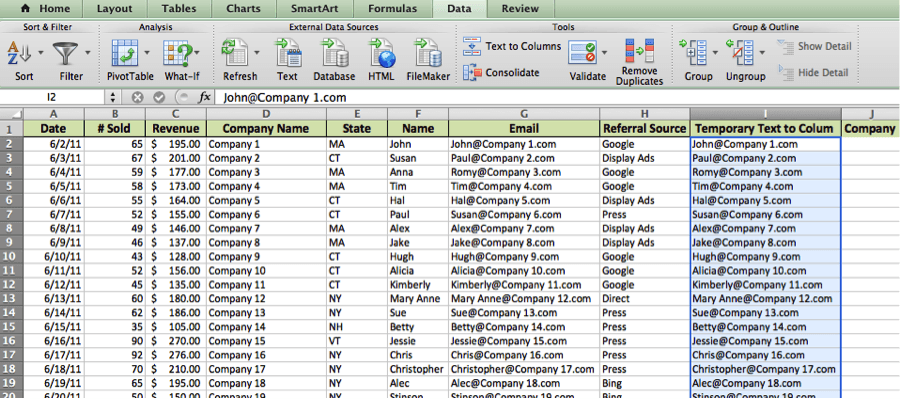Switch to the Formulas tab

(x=393, y=9)
